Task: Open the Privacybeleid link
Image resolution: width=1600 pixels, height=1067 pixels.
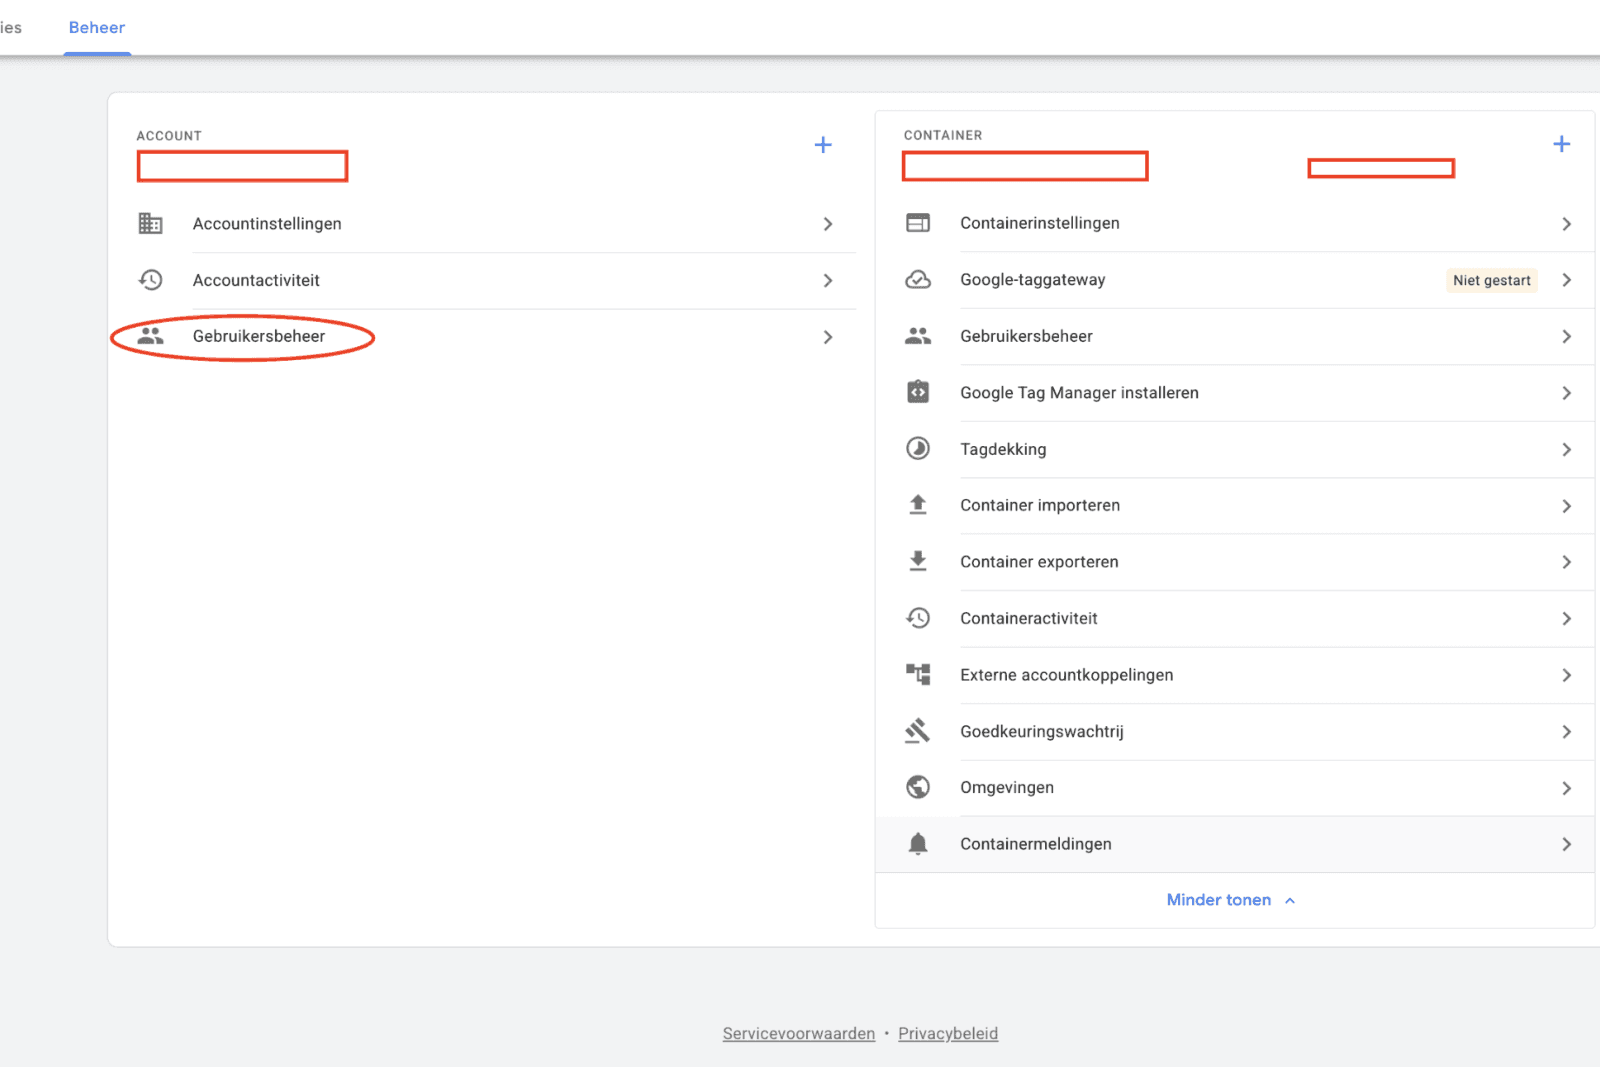Action: pos(948,1034)
